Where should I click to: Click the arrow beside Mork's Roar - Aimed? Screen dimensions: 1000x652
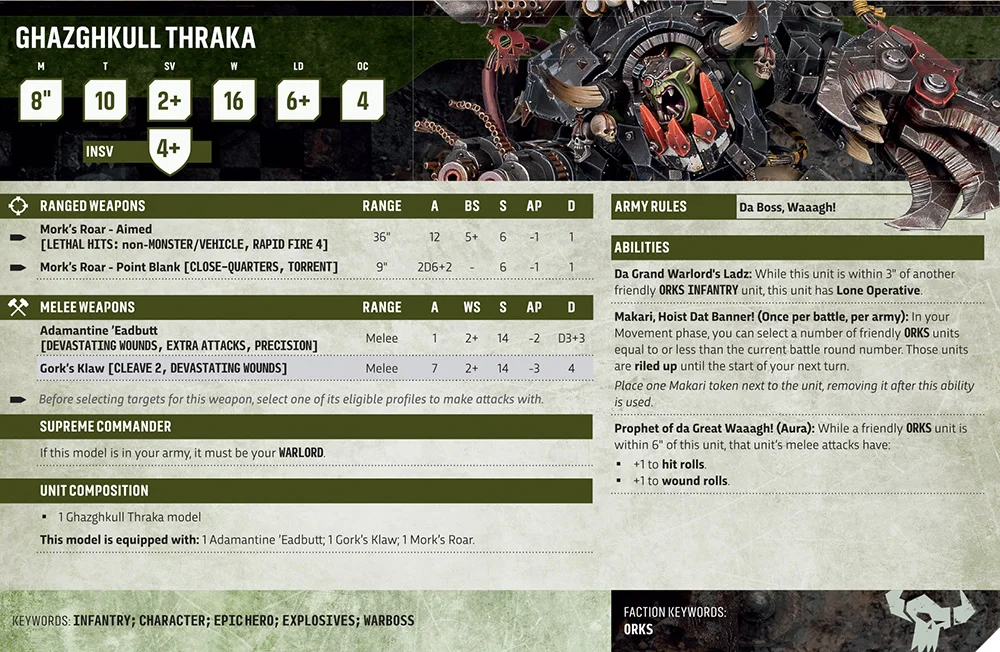pos(18,237)
